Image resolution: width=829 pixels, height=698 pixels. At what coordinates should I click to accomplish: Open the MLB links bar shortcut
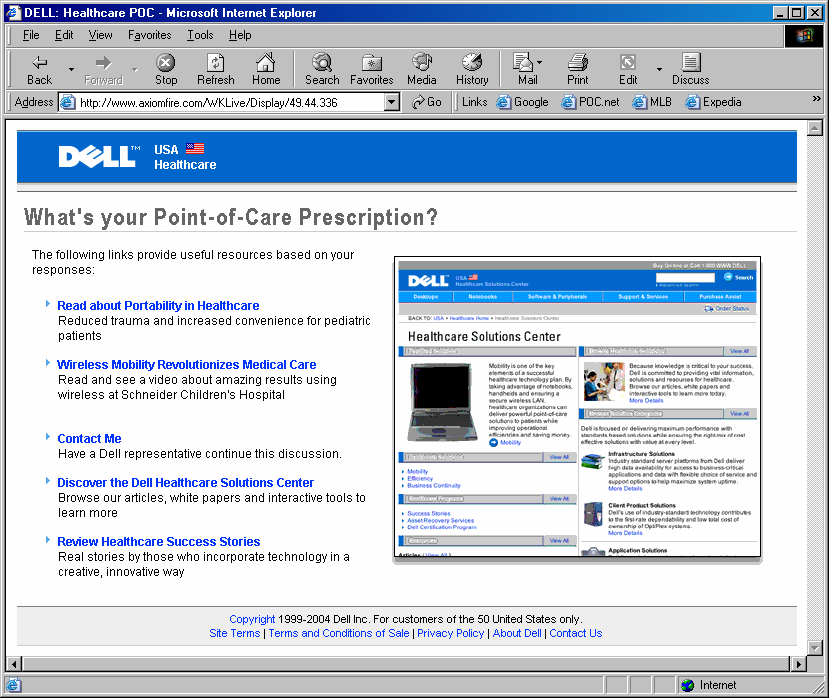(652, 102)
